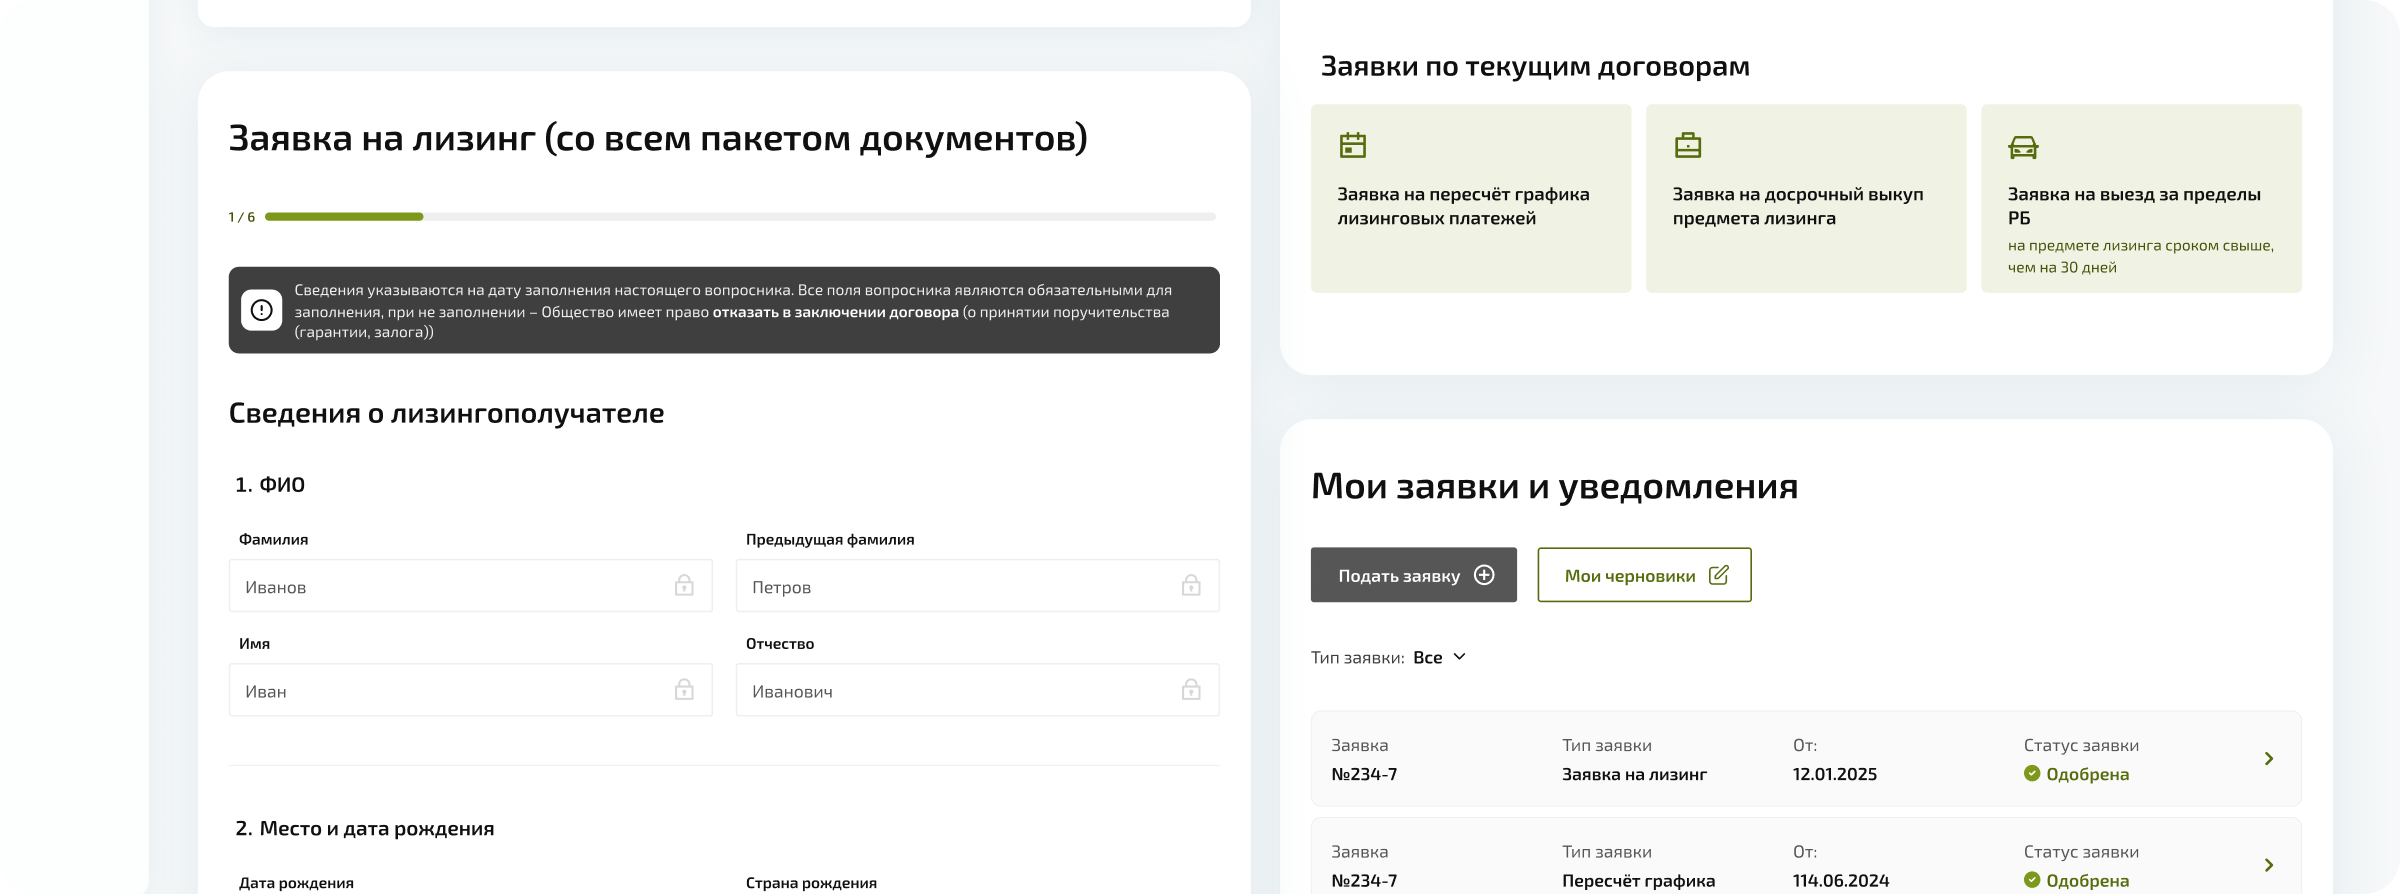Click green check icon of Заявка на лизинг status
Screen dimensions: 2400x894
[x=2032, y=773]
